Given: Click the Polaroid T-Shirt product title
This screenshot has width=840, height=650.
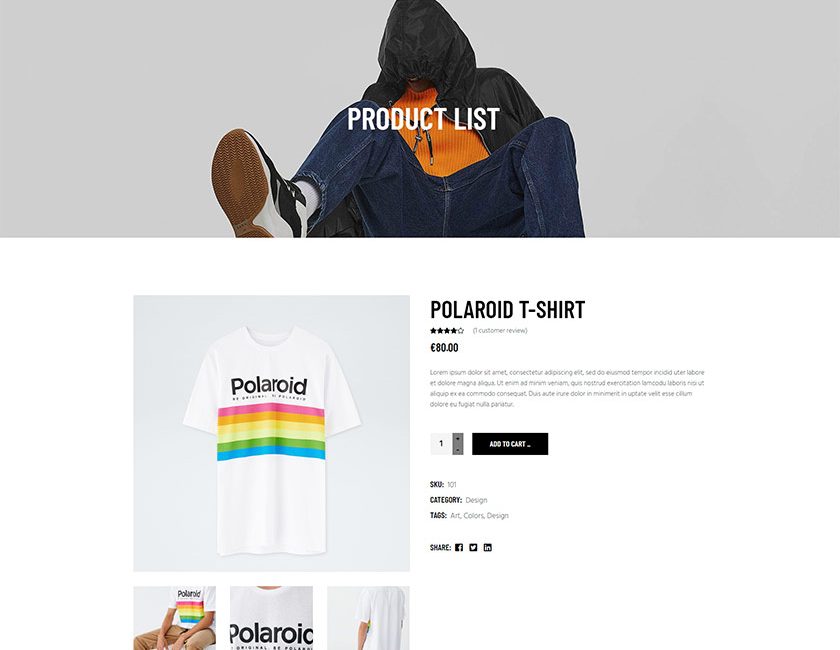Looking at the screenshot, I should 507,310.
